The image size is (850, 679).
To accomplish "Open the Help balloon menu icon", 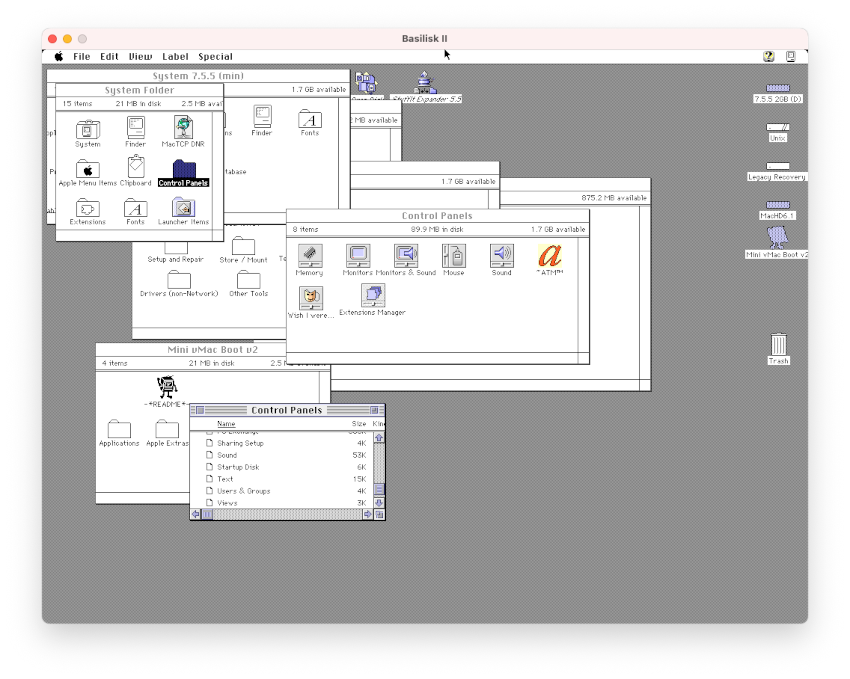I will pos(769,56).
